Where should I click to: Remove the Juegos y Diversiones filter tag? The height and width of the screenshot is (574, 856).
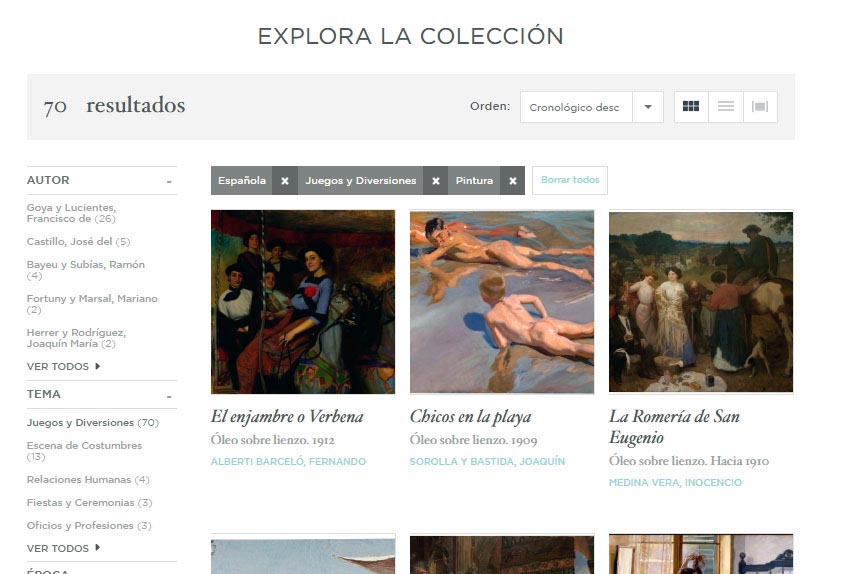coord(436,181)
